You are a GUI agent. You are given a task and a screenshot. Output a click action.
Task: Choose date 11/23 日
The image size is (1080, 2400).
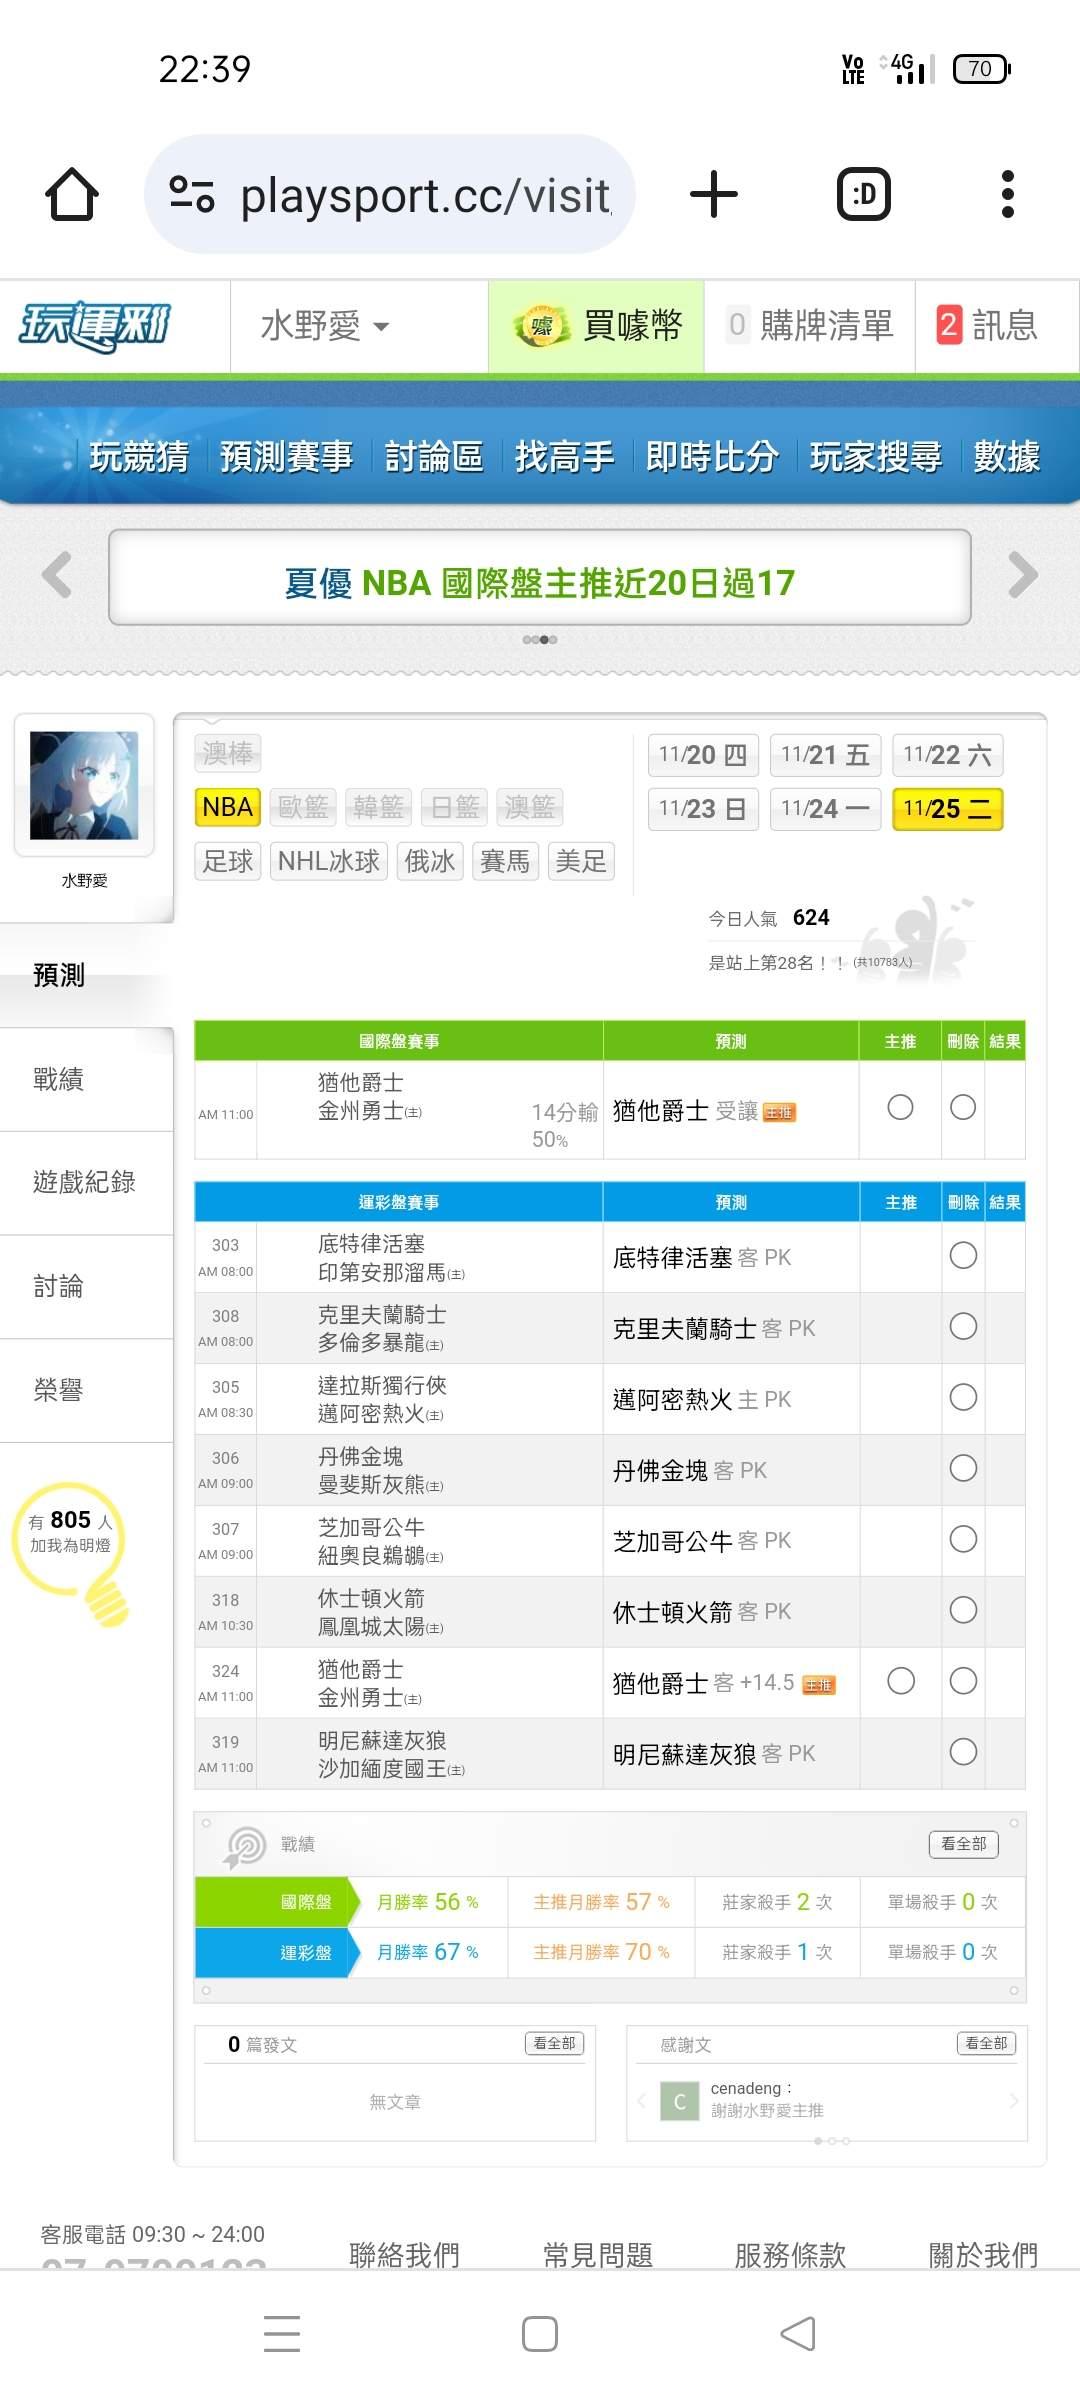point(703,809)
